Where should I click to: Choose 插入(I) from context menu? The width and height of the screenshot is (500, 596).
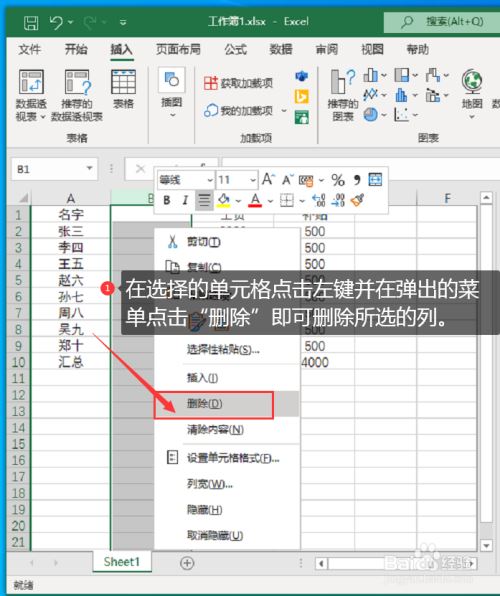(227, 377)
